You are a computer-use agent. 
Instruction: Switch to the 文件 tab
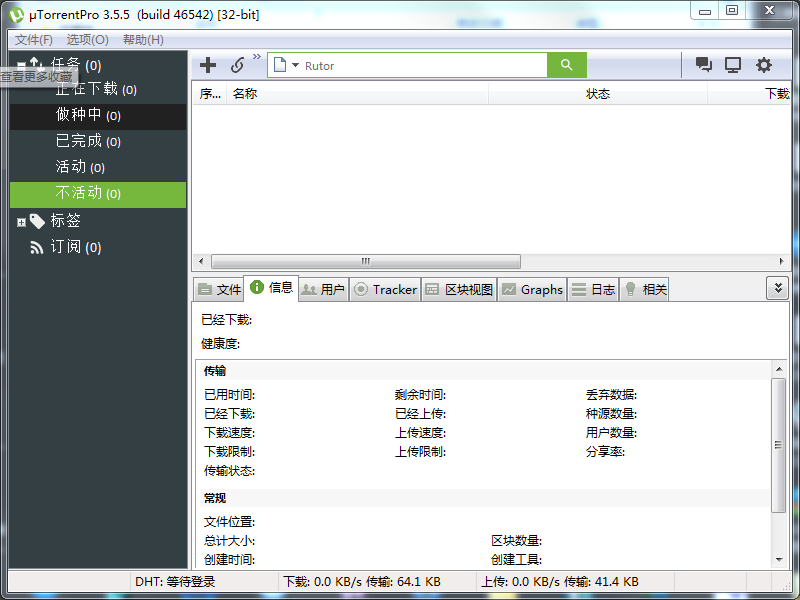pyautogui.click(x=219, y=290)
